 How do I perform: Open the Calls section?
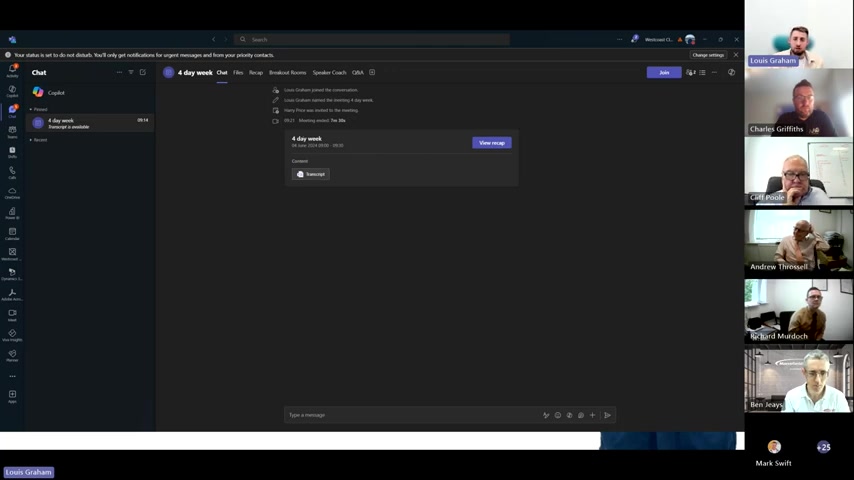click(x=12, y=173)
